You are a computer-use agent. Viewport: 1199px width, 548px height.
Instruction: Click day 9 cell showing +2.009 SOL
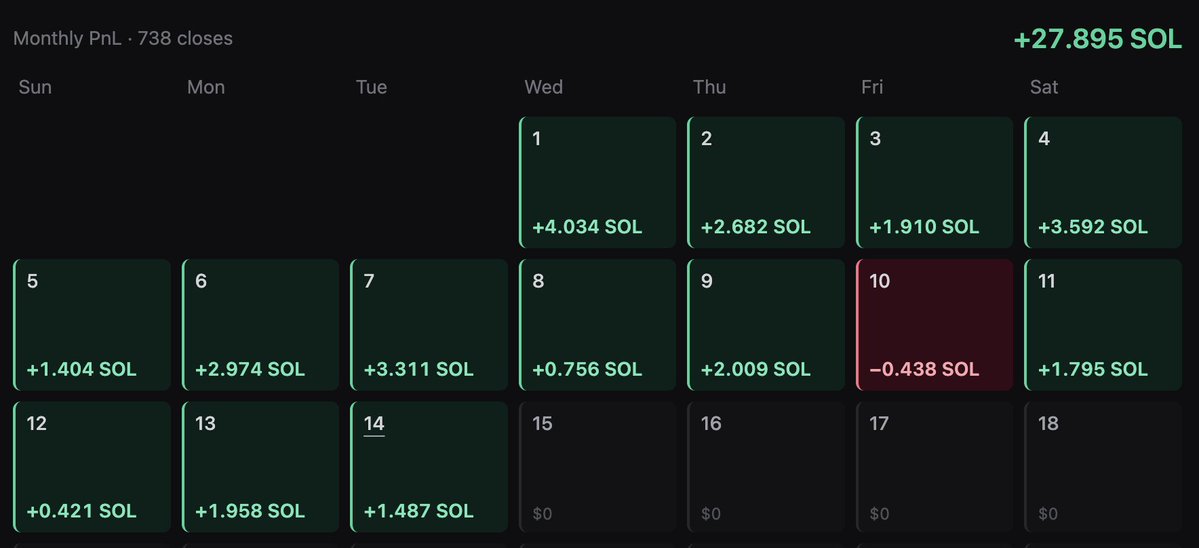[x=766, y=325]
